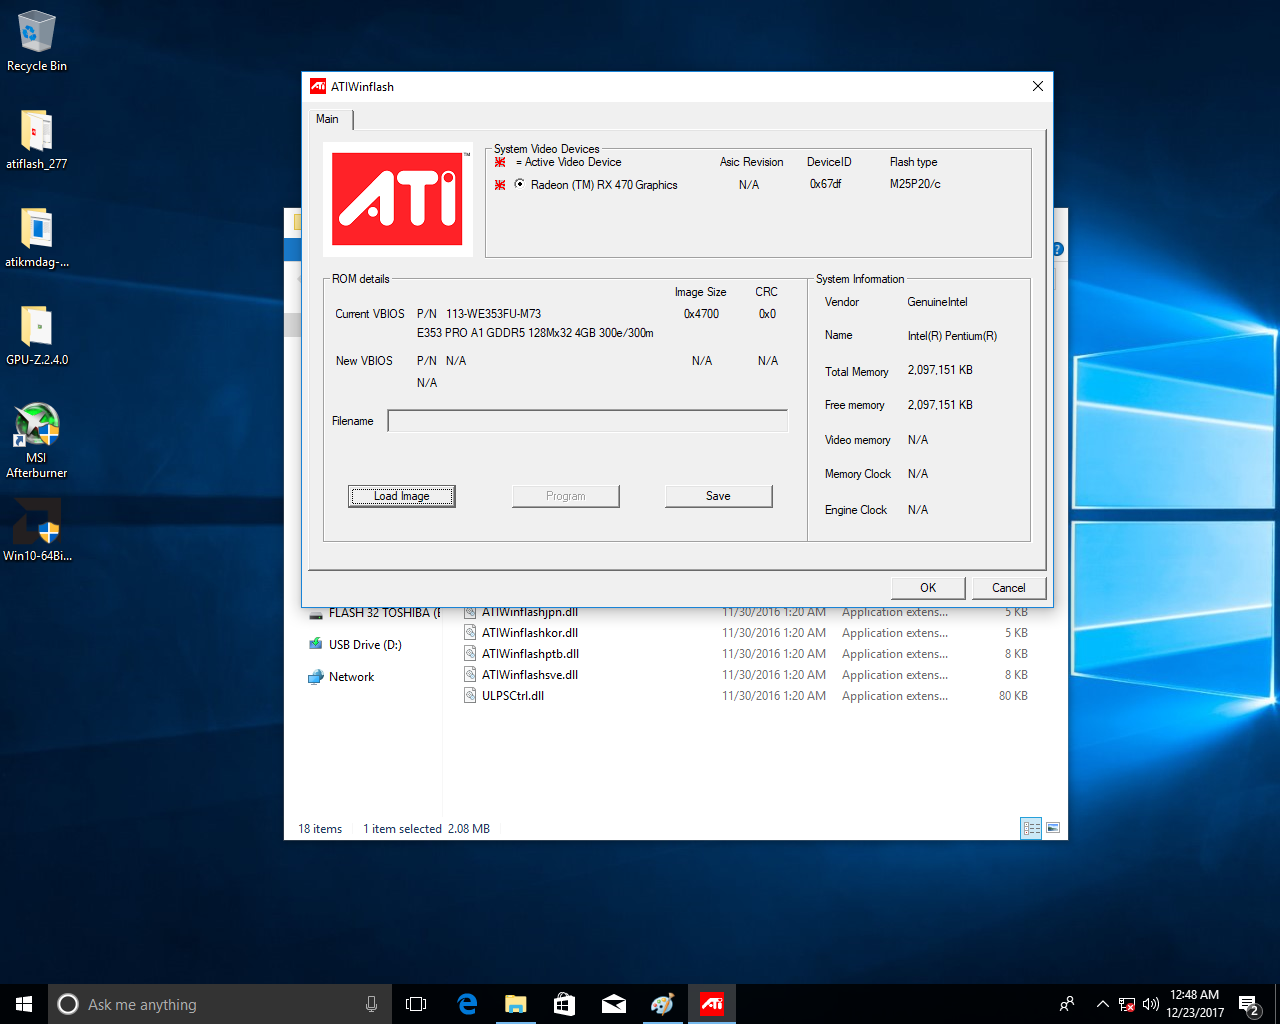Screen dimensions: 1280x1024
Task: Open Microsoft Edge from the taskbar
Action: (467, 1004)
